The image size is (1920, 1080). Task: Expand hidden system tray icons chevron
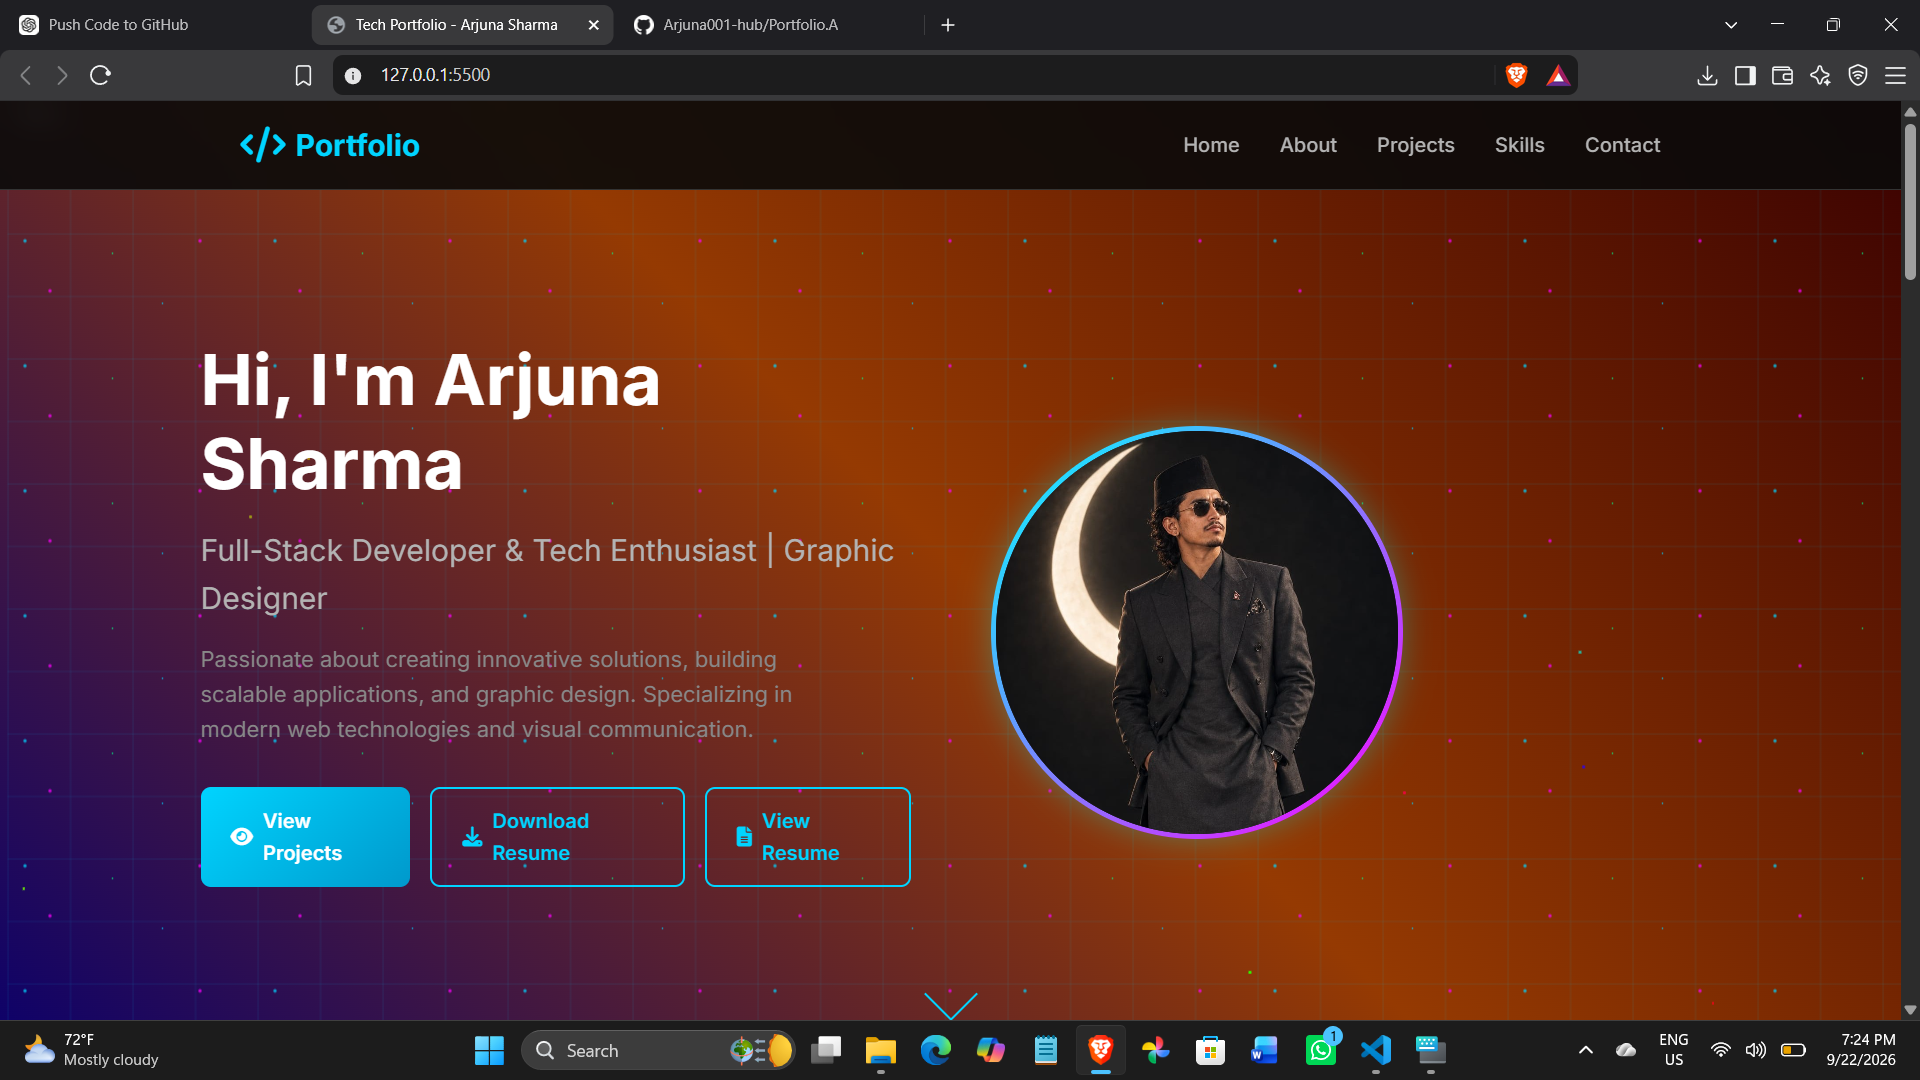click(1586, 1050)
